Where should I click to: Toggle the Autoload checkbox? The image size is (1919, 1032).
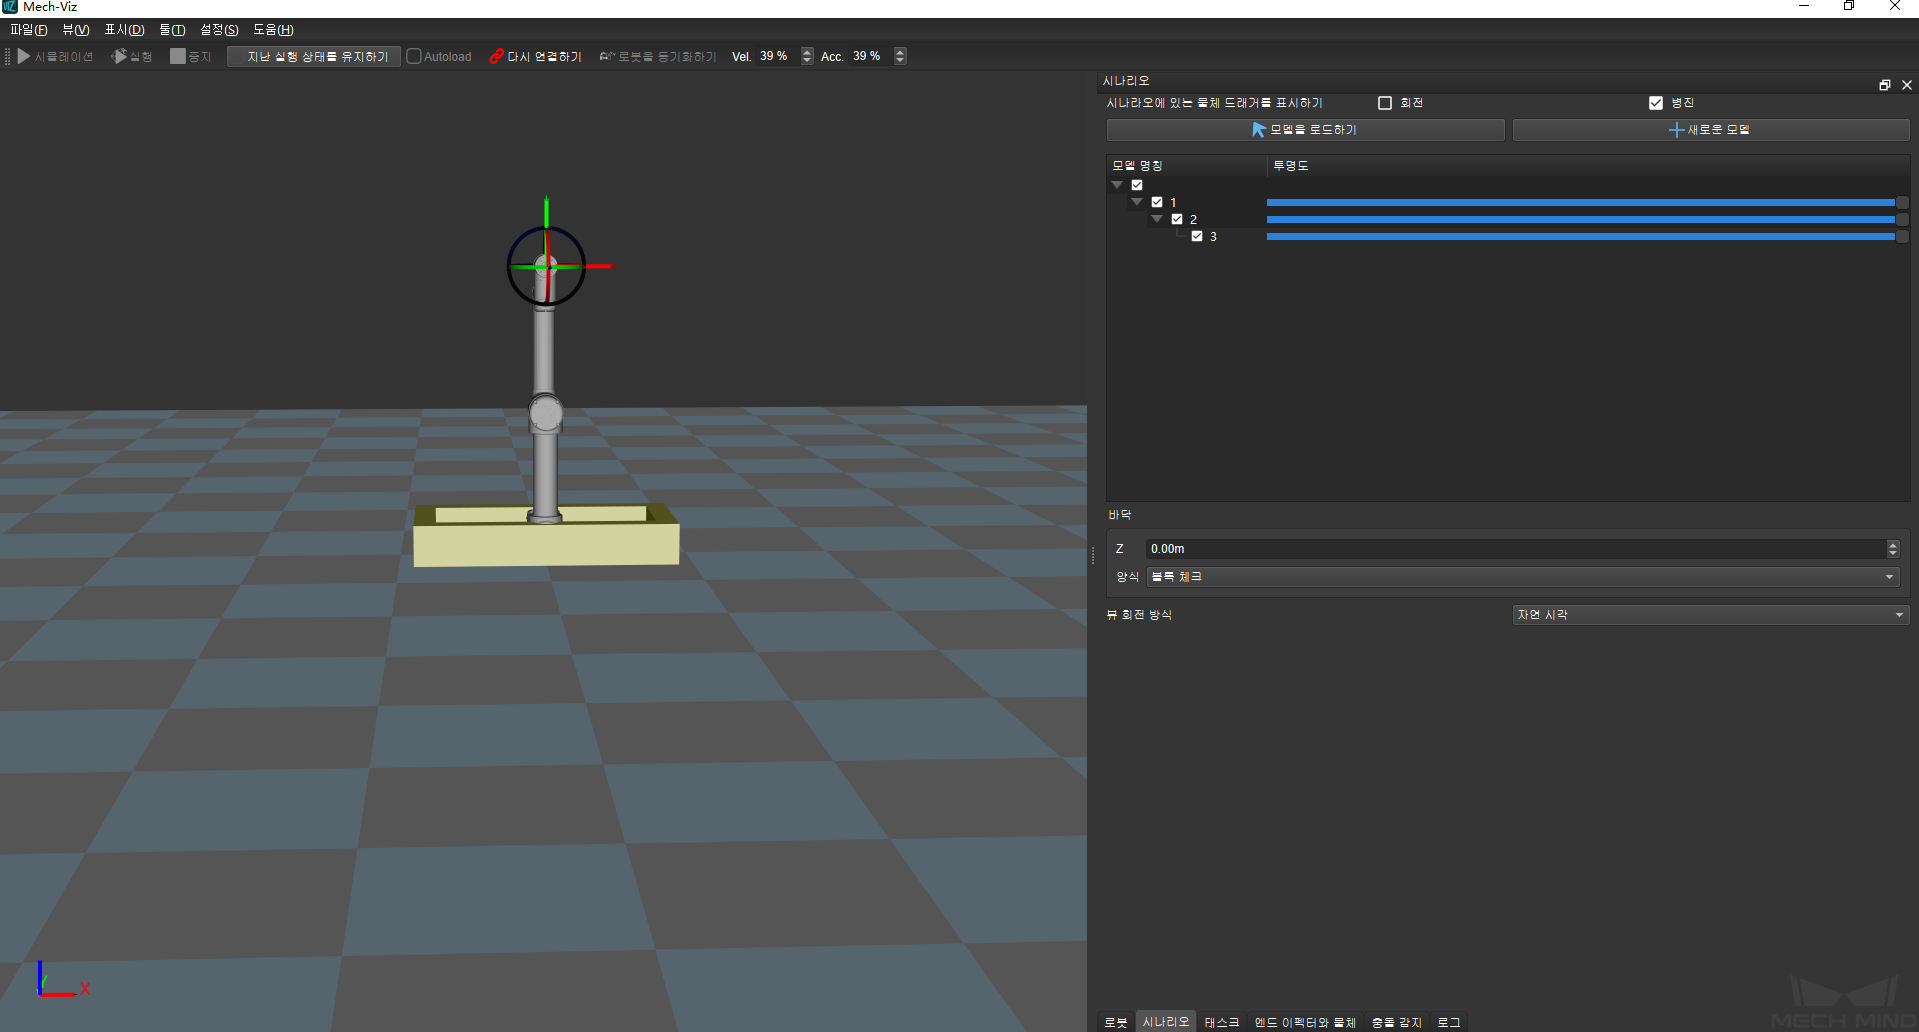414,57
